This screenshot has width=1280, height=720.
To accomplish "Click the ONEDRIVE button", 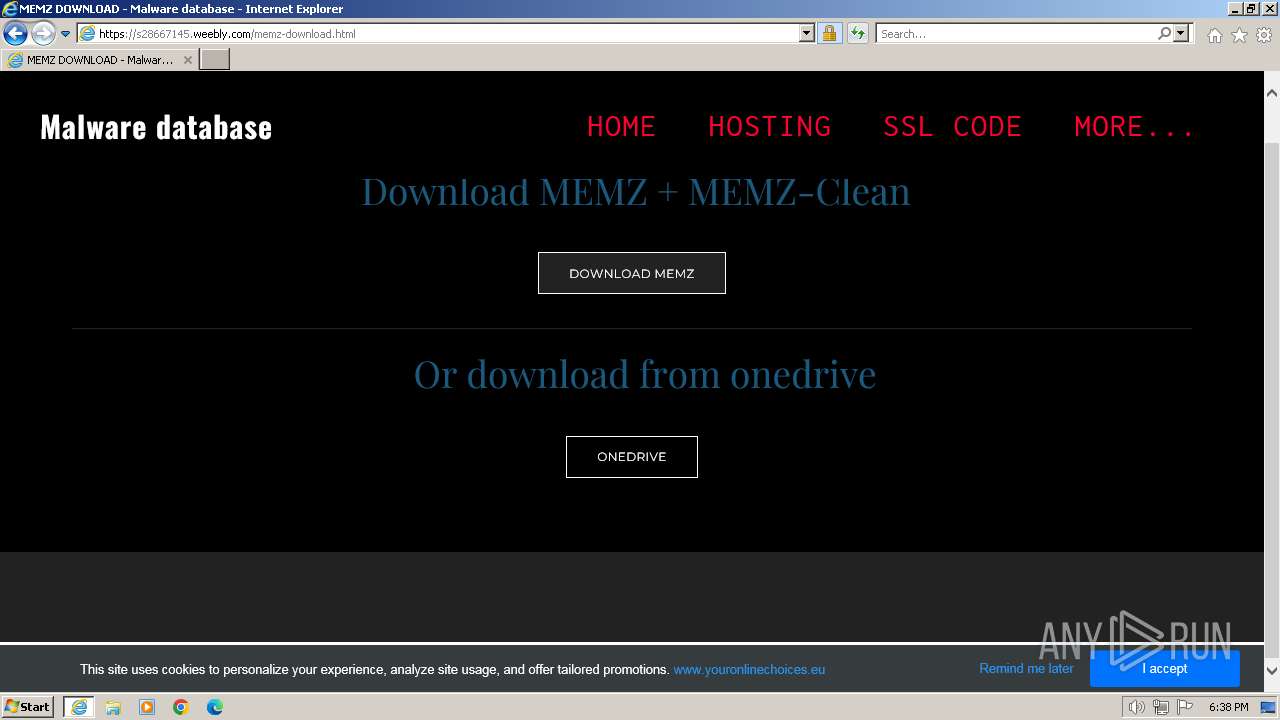I will pos(632,457).
